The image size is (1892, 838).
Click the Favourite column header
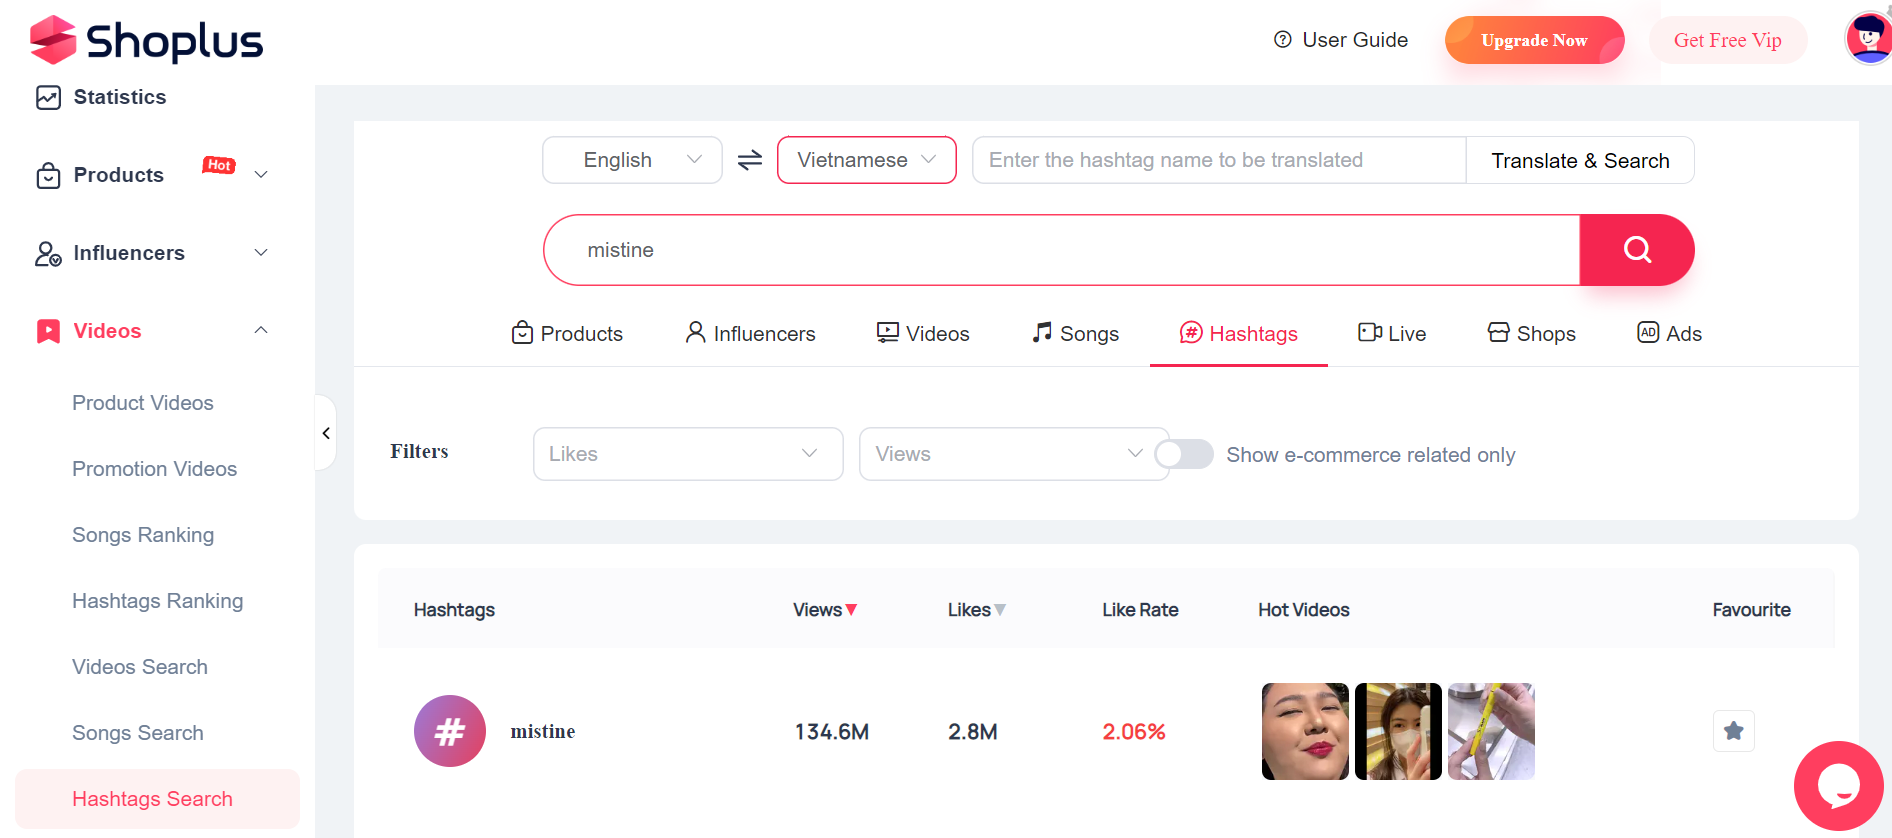pos(1751,610)
